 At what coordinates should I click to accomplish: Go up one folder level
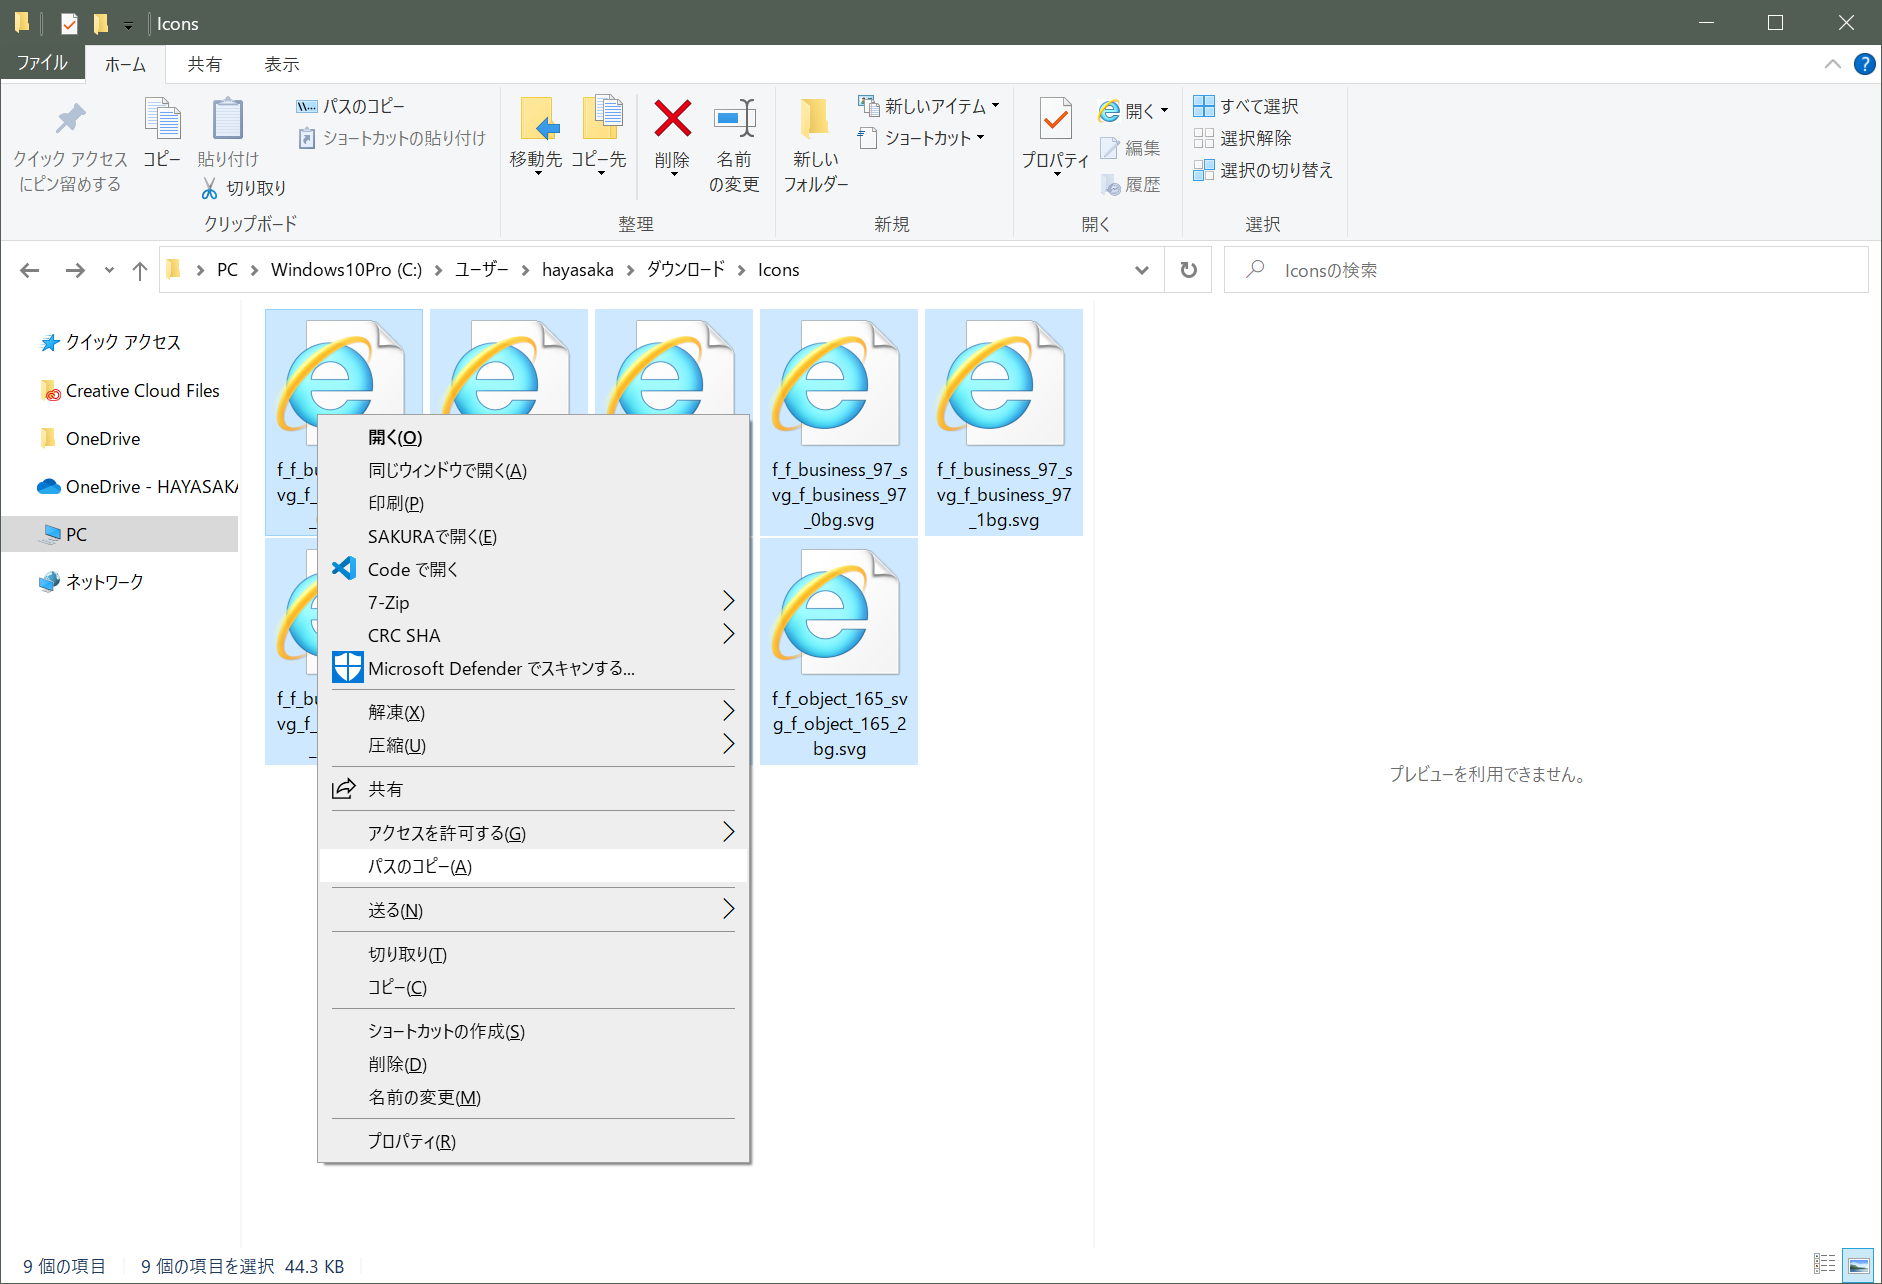[140, 270]
